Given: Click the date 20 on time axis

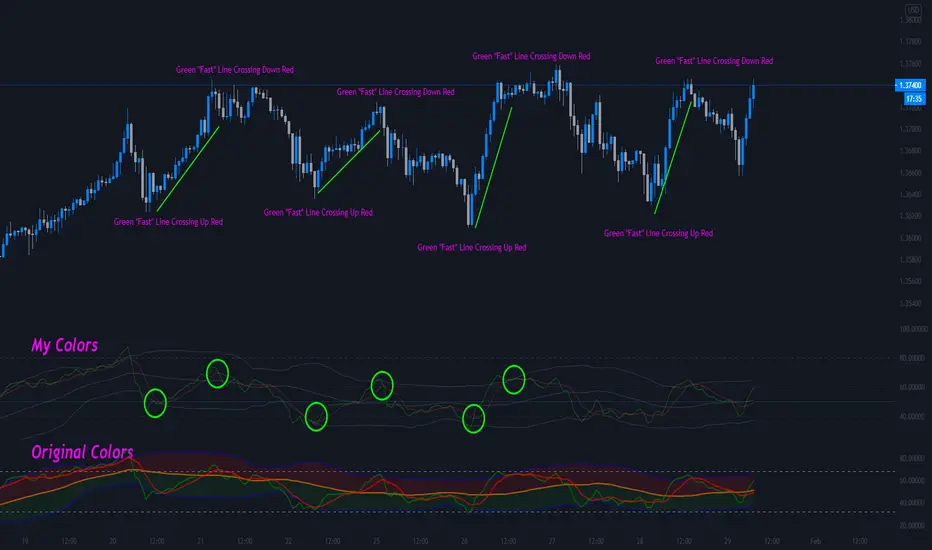Looking at the screenshot, I should pos(113,541).
